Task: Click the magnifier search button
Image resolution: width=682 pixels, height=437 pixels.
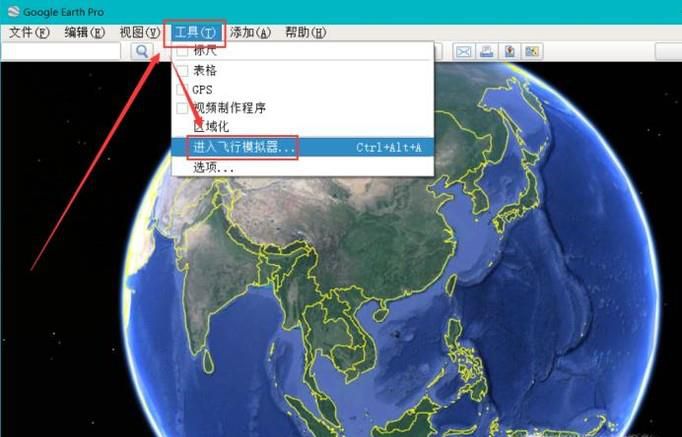Action: pos(142,51)
